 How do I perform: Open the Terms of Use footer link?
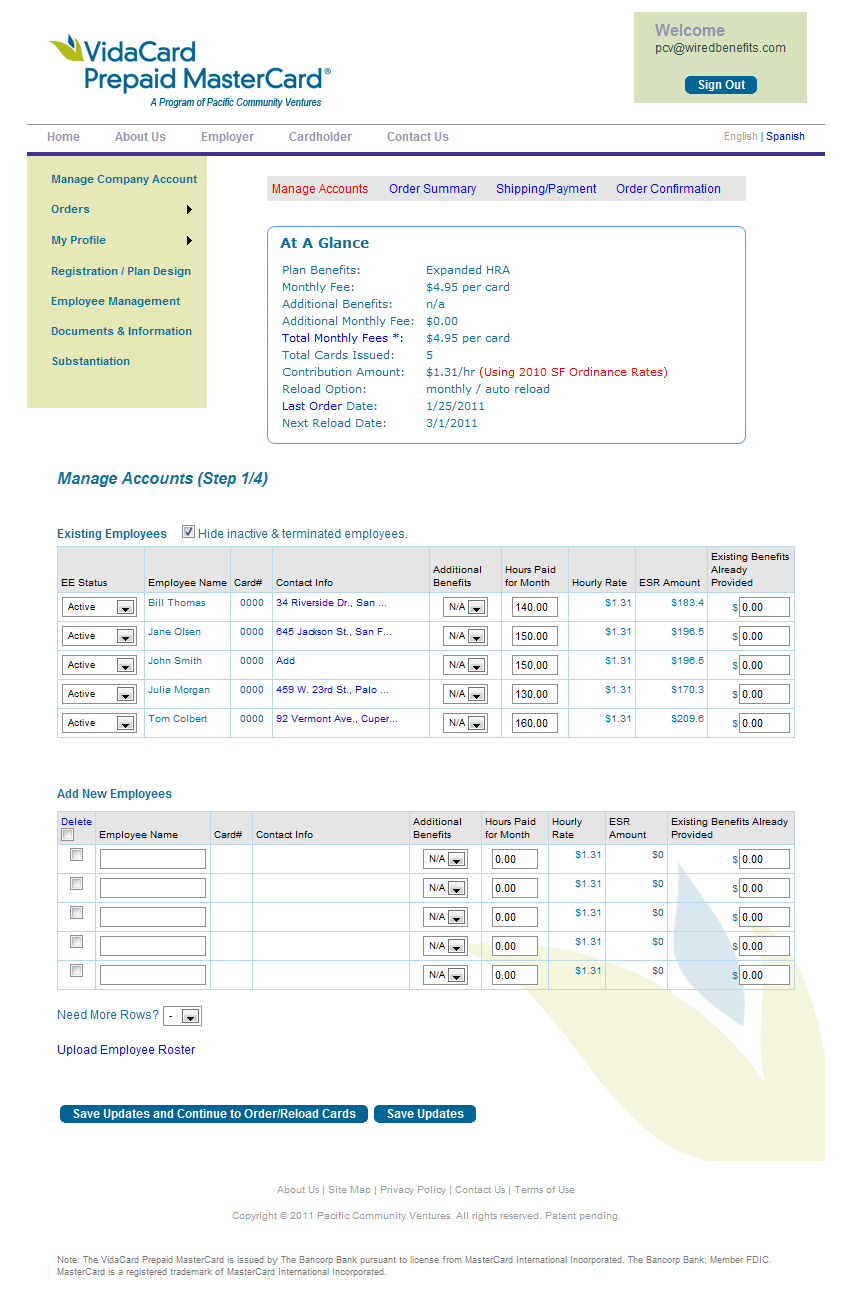tap(544, 1190)
